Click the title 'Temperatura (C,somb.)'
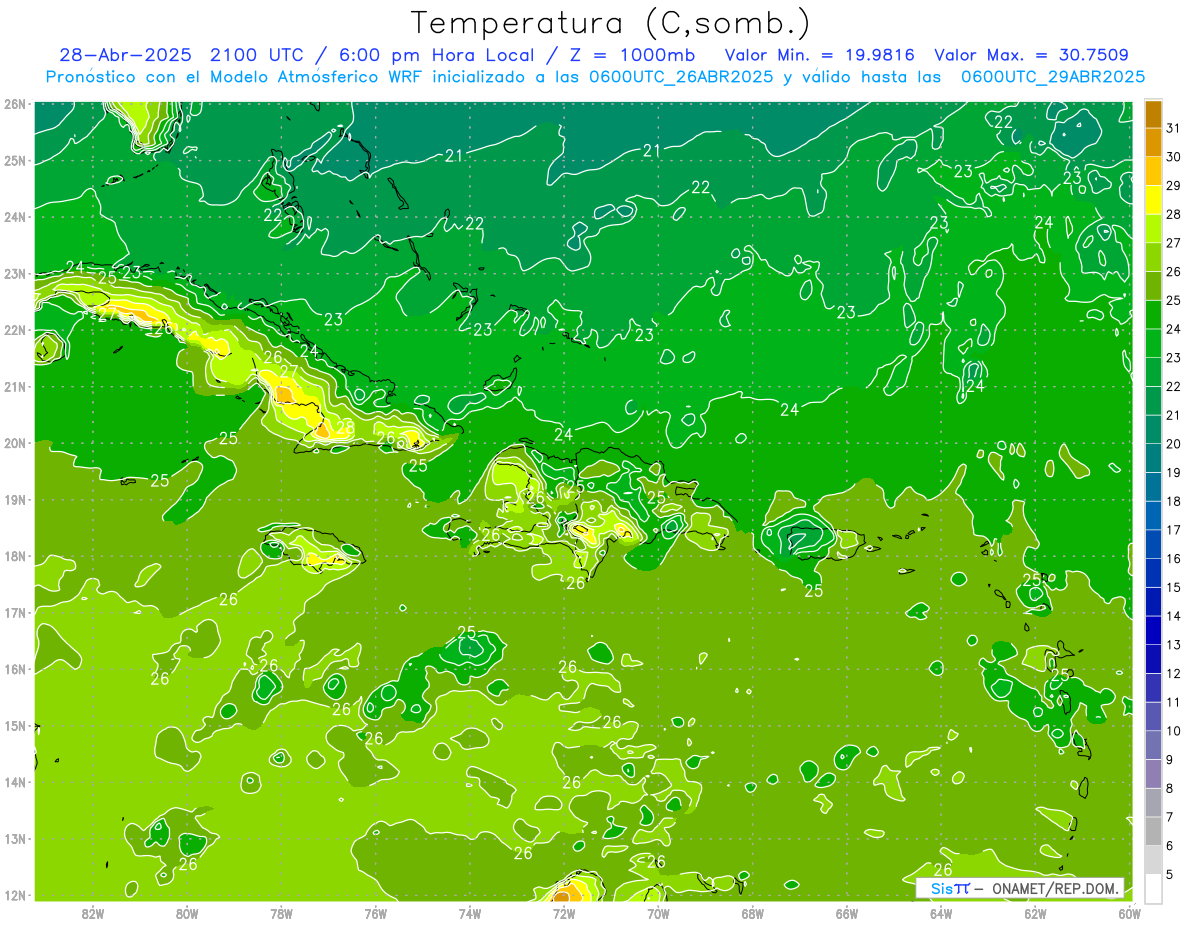 click(x=611, y=24)
